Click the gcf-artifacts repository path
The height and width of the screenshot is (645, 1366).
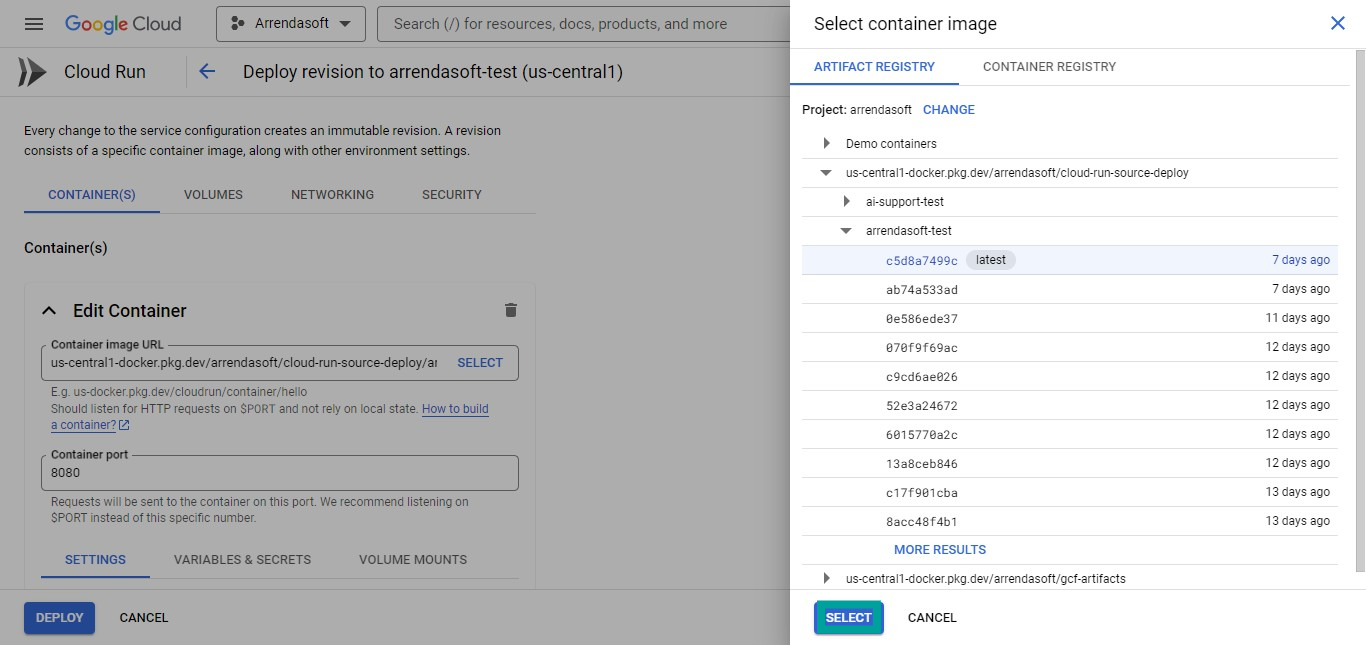click(986, 579)
